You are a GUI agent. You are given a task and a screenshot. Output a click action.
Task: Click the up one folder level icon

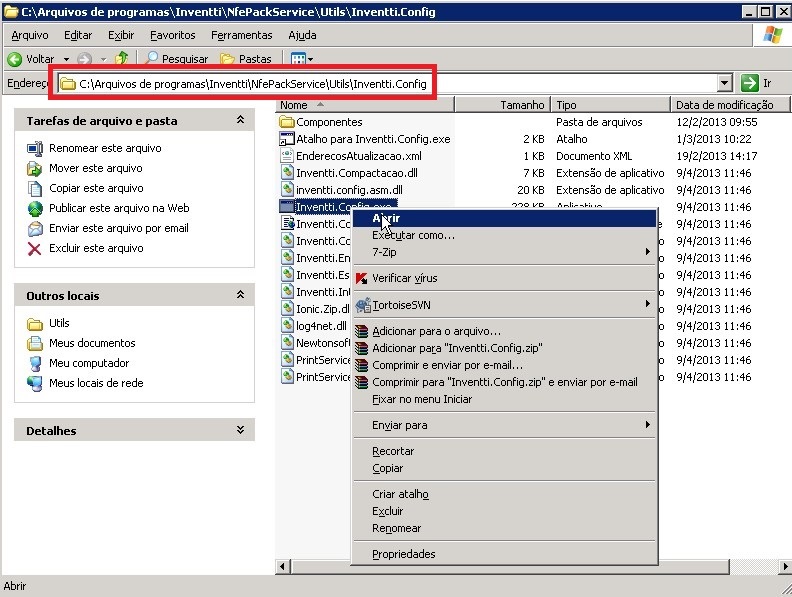[122, 59]
